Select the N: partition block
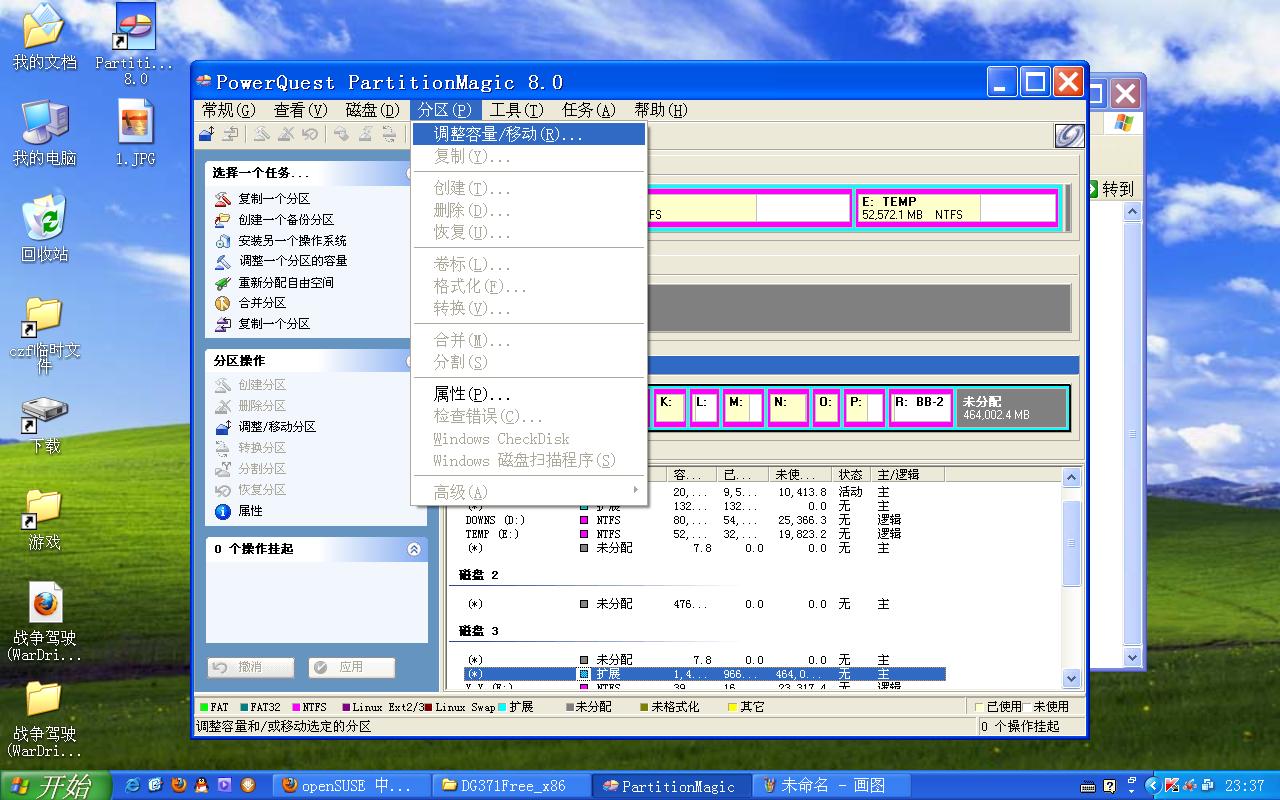The width and height of the screenshot is (1280, 800). click(788, 408)
